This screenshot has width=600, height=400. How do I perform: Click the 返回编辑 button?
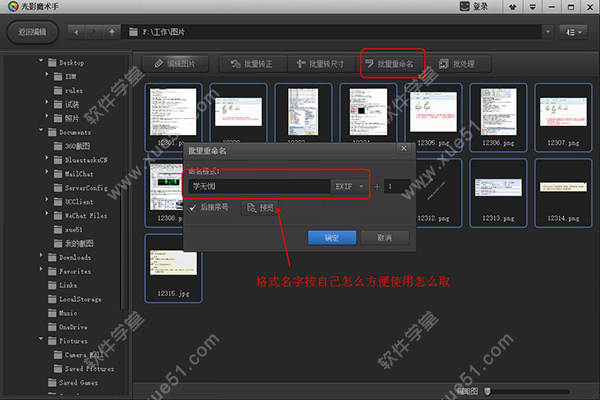[33, 32]
